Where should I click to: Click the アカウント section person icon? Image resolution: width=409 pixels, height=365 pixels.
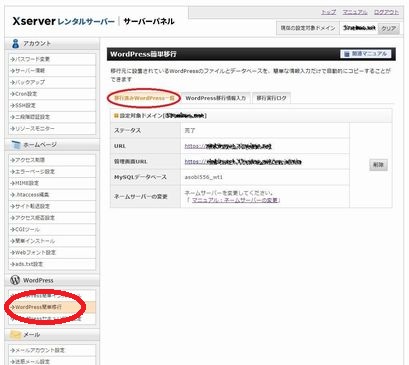point(15,43)
